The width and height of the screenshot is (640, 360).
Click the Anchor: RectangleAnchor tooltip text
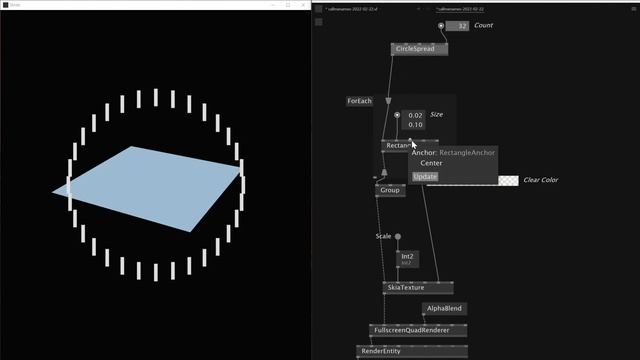(x=453, y=152)
